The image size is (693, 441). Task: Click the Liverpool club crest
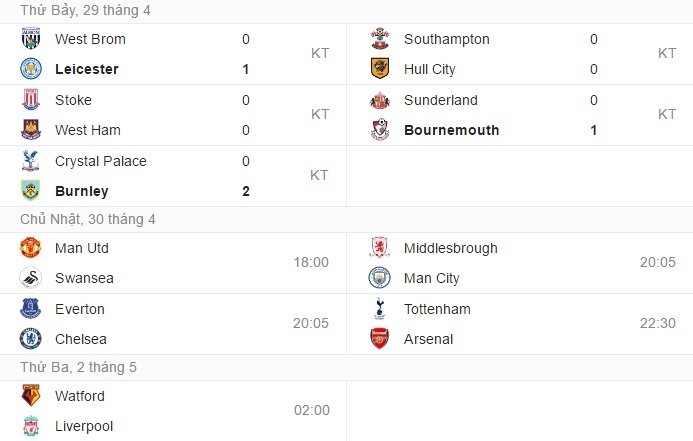[x=31, y=426]
